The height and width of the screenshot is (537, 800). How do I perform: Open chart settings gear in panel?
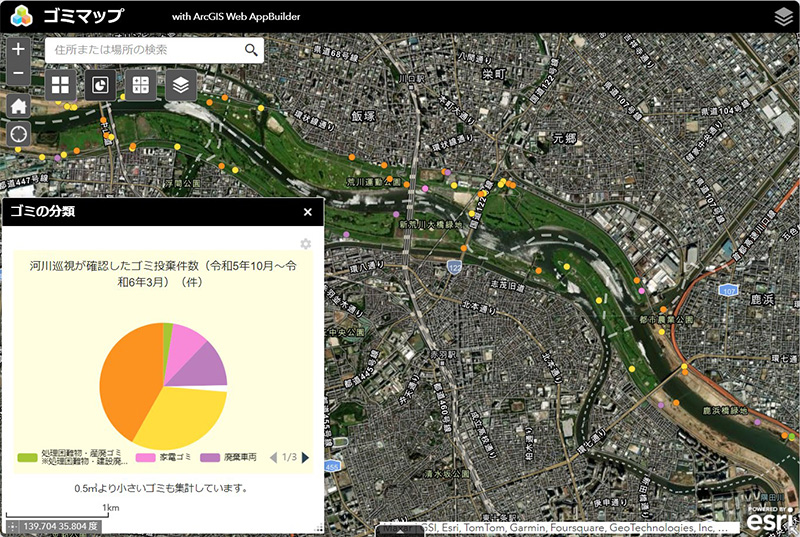click(306, 244)
